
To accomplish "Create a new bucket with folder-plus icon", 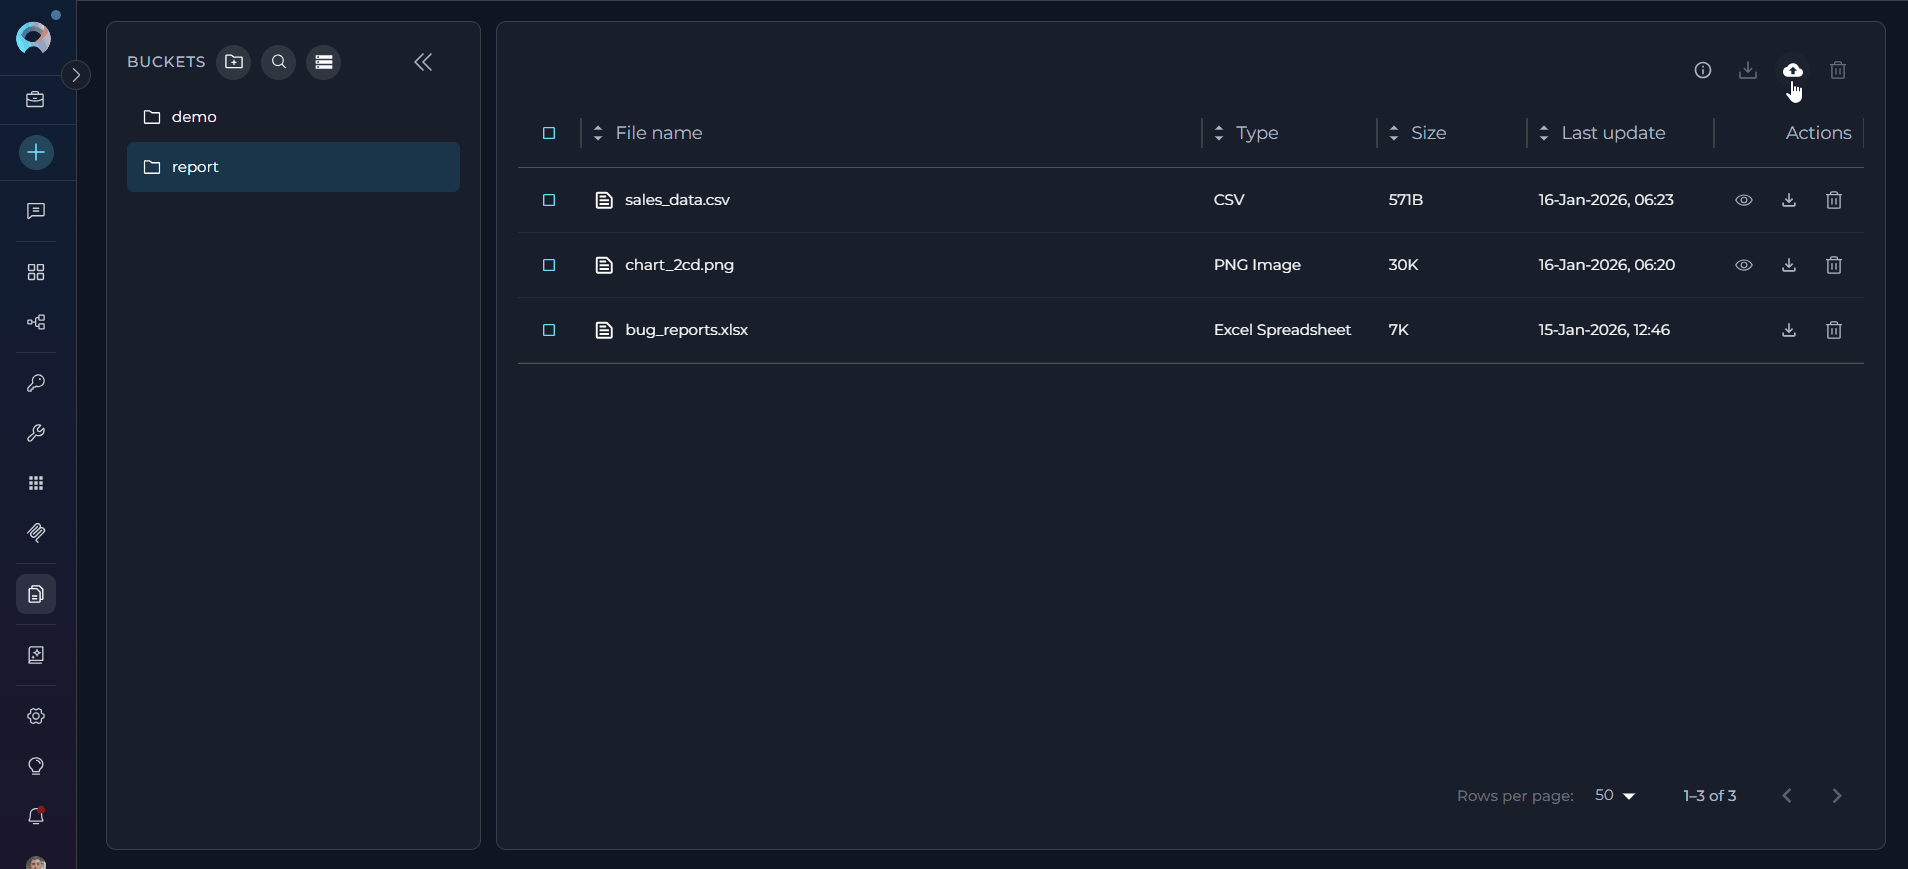I will (x=234, y=62).
